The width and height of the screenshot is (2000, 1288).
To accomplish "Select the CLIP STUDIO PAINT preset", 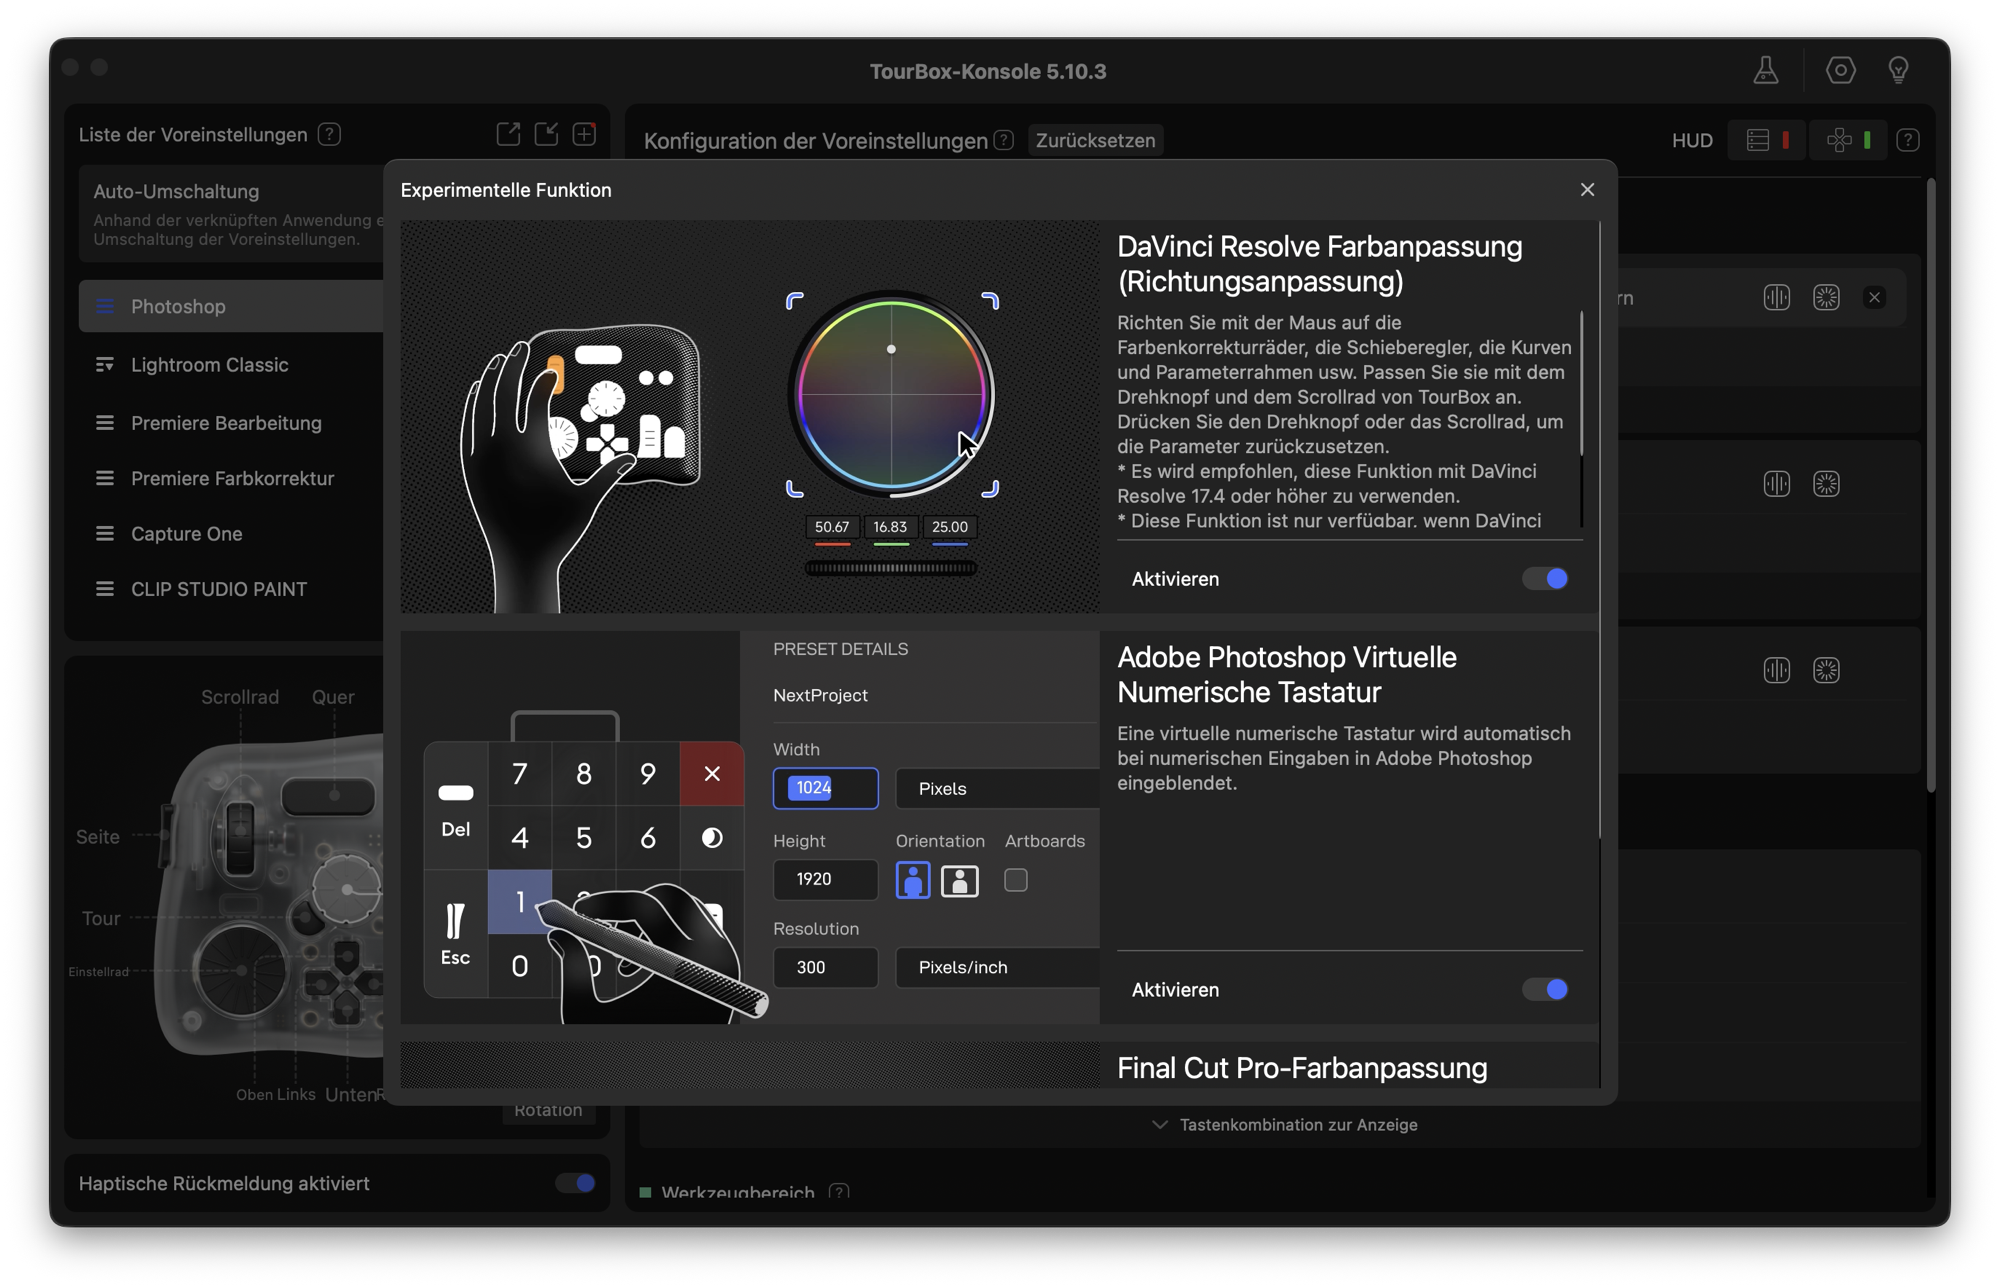I will (218, 589).
